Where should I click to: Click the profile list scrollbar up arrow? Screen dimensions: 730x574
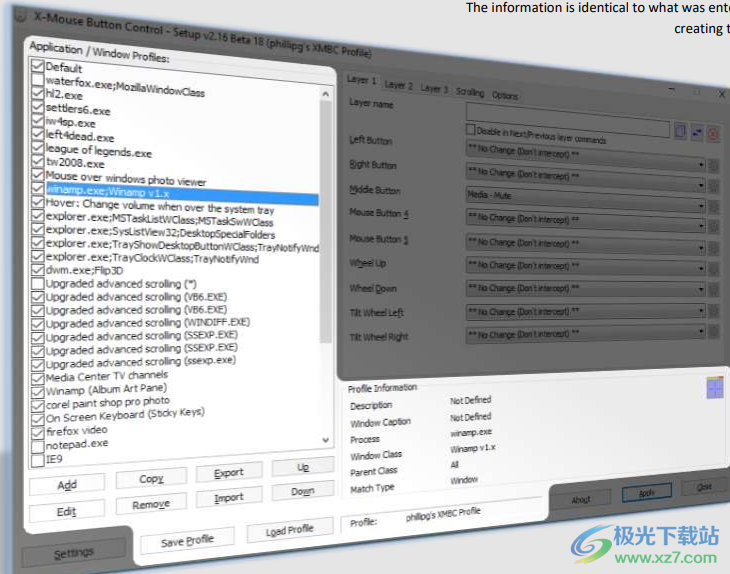click(326, 94)
